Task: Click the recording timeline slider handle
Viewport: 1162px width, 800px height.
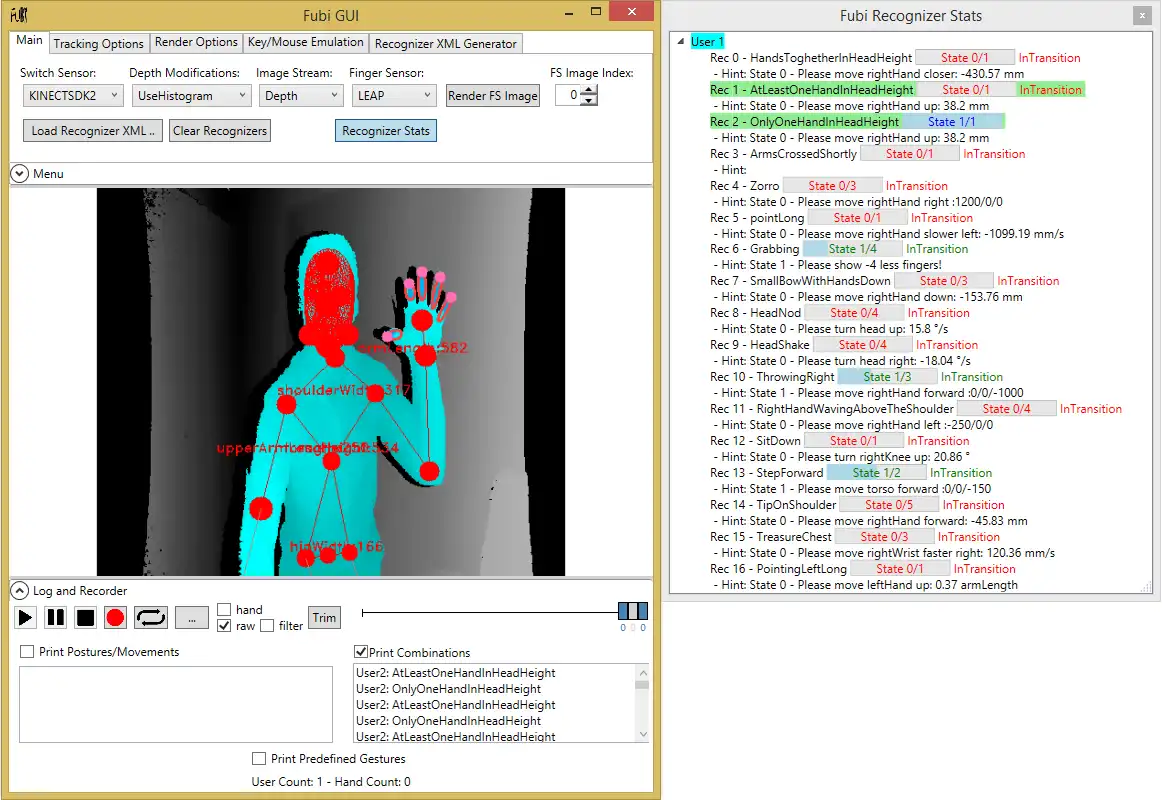Action: (x=632, y=611)
